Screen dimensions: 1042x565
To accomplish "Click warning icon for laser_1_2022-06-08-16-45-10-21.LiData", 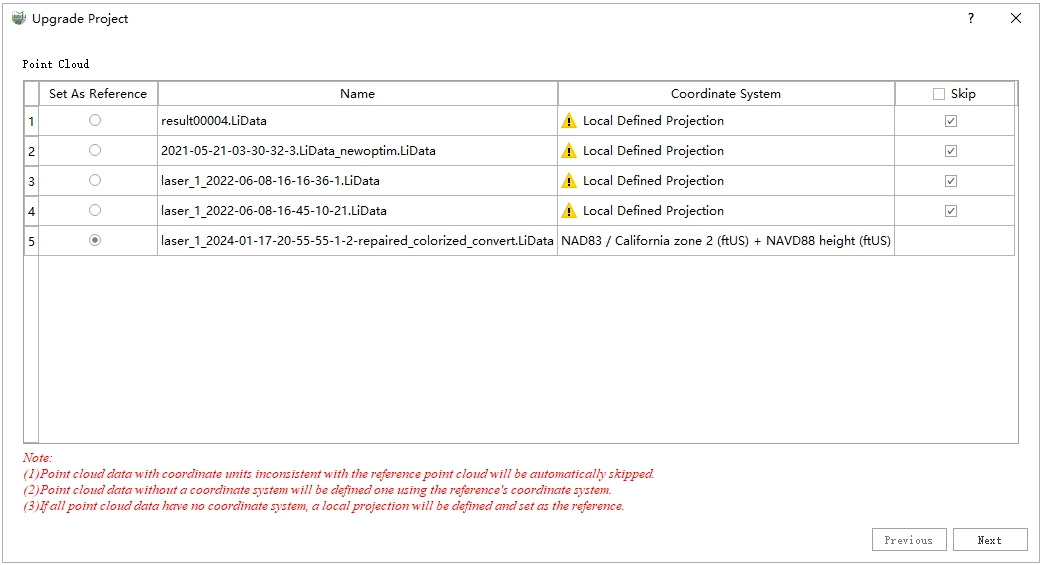I will pyautogui.click(x=569, y=211).
